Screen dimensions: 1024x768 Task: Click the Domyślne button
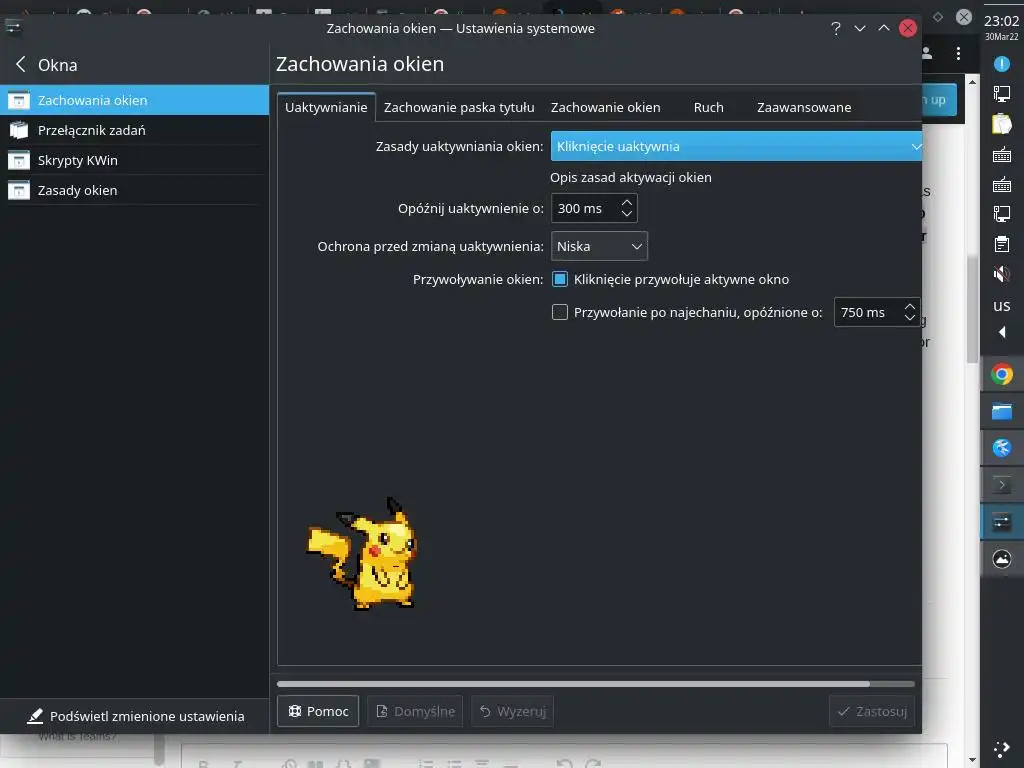pyautogui.click(x=415, y=711)
